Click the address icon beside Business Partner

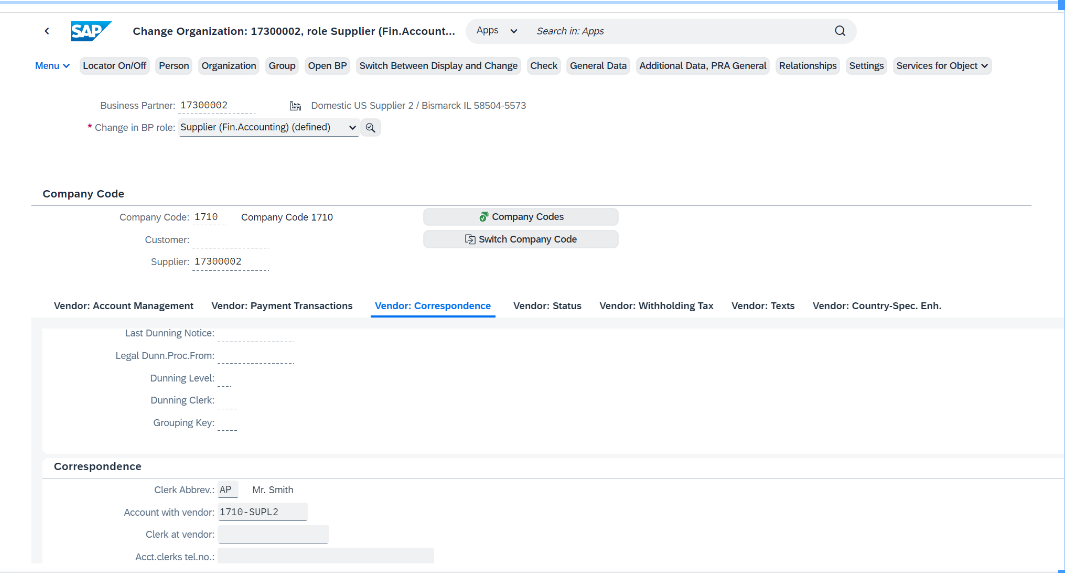[x=295, y=106]
